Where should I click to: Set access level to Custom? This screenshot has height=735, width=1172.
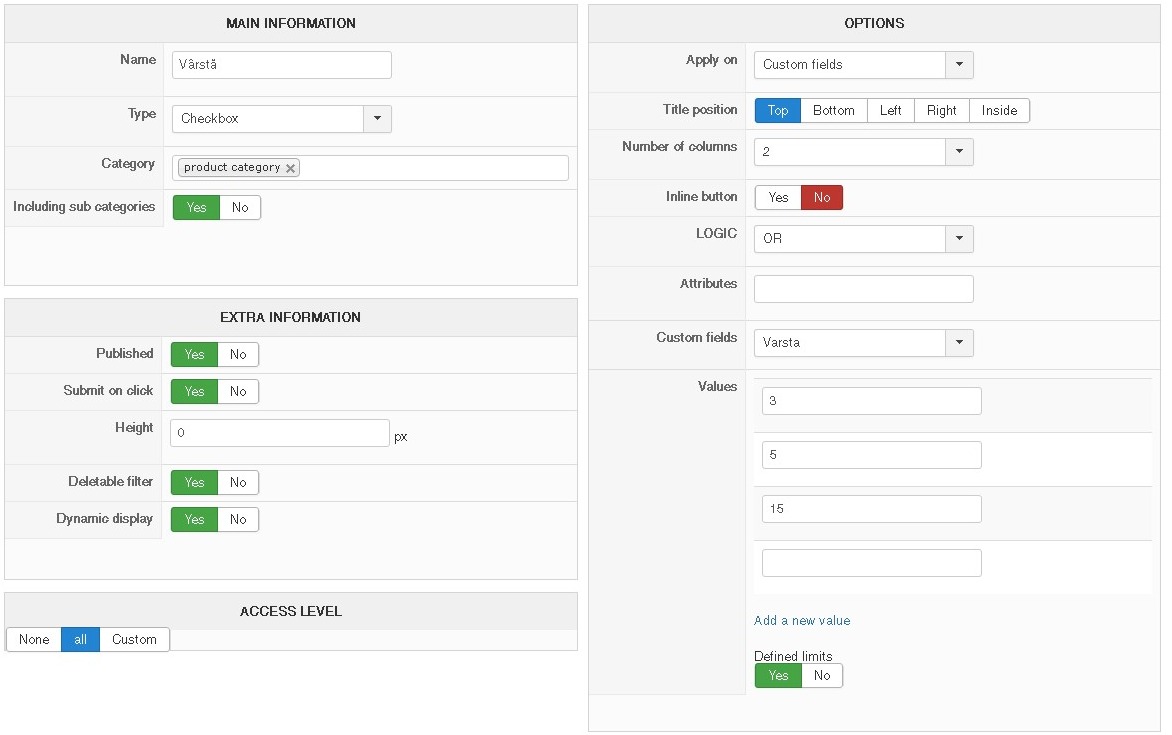pyautogui.click(x=134, y=639)
